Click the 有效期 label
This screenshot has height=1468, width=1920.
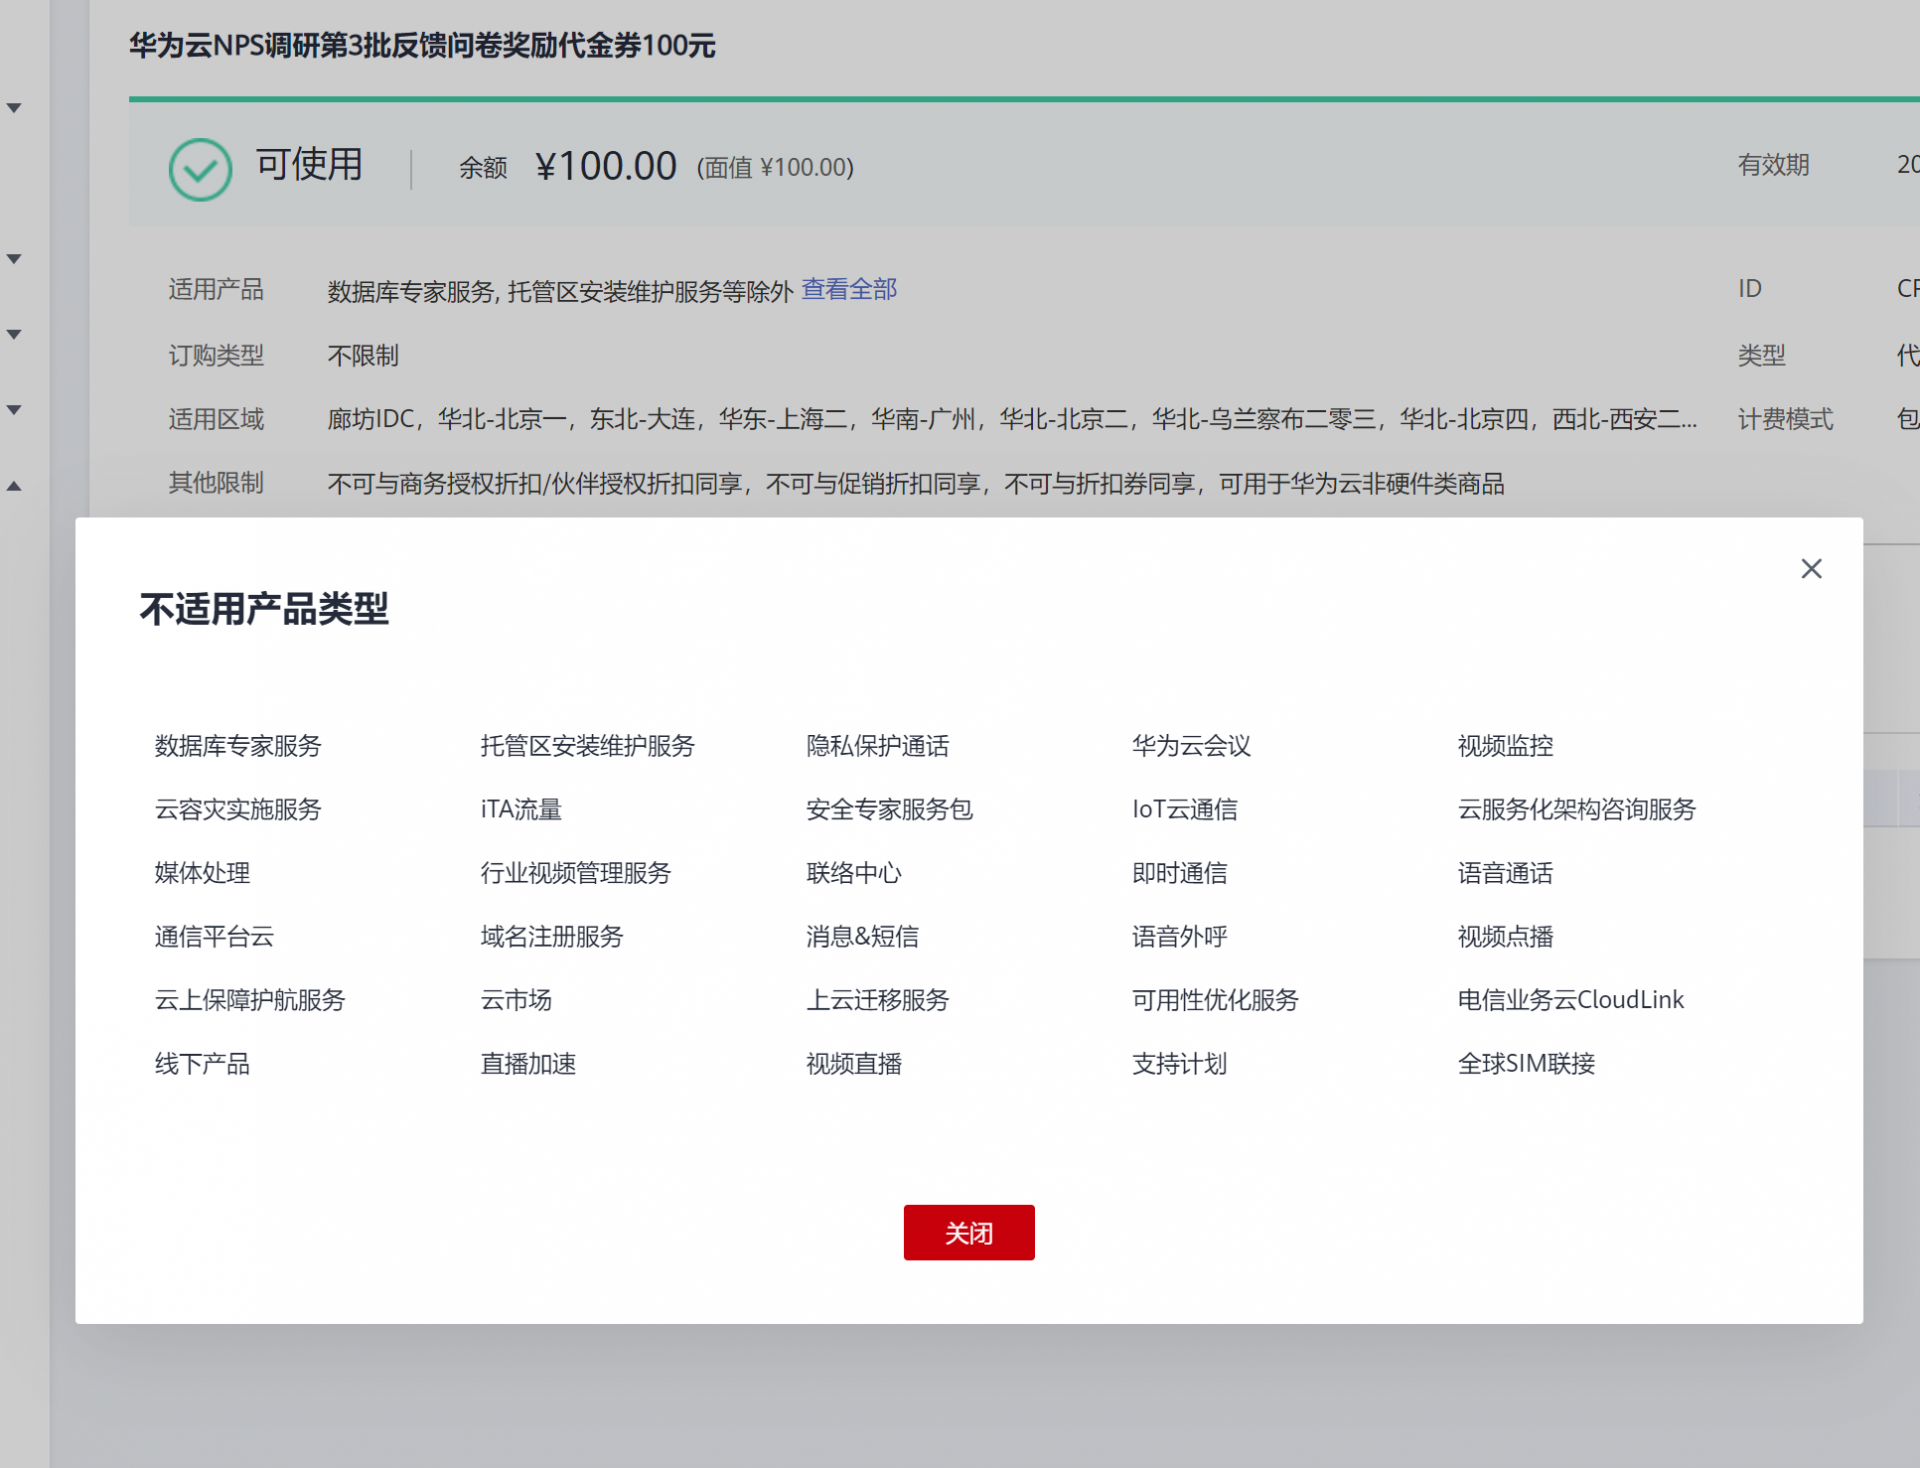point(1774,165)
